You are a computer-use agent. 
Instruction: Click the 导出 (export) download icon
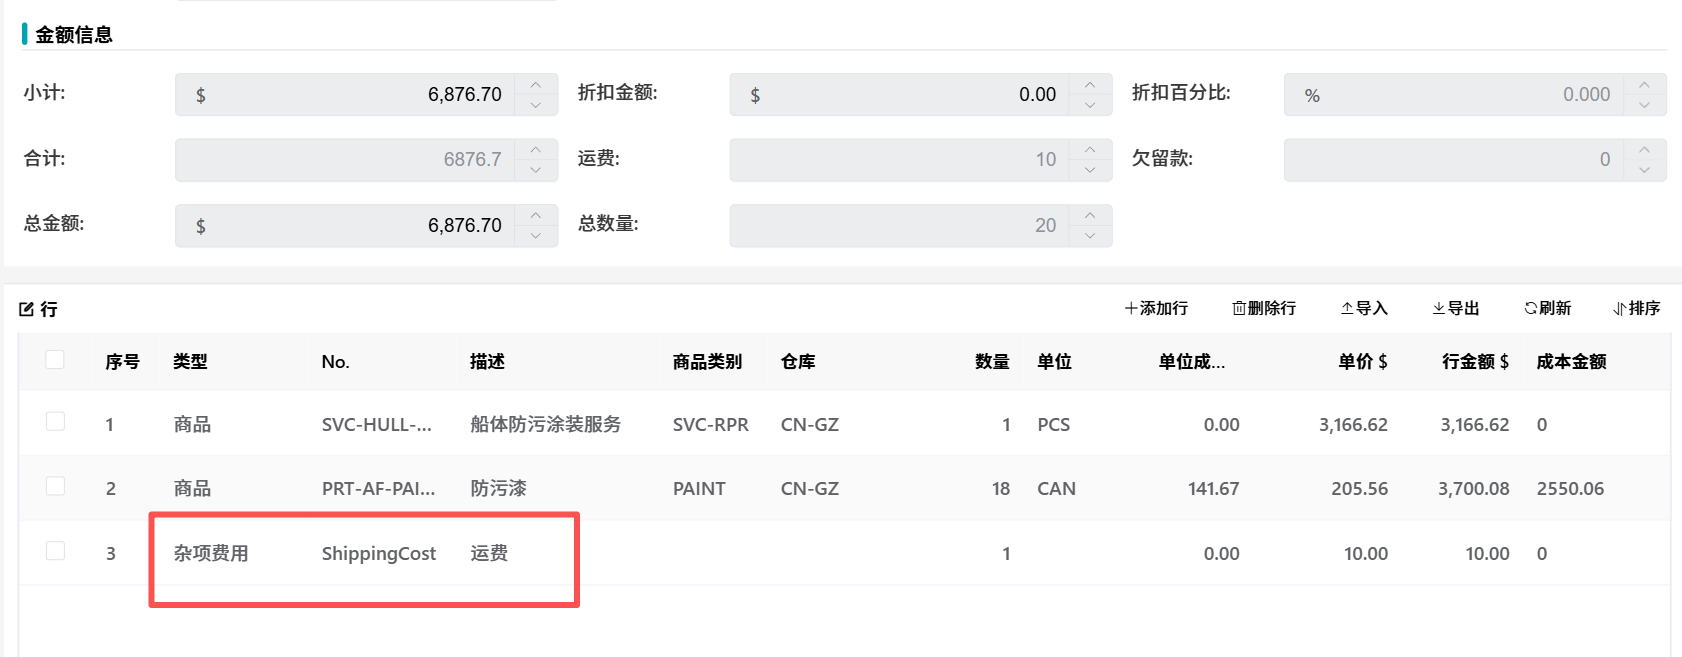pos(1439,309)
